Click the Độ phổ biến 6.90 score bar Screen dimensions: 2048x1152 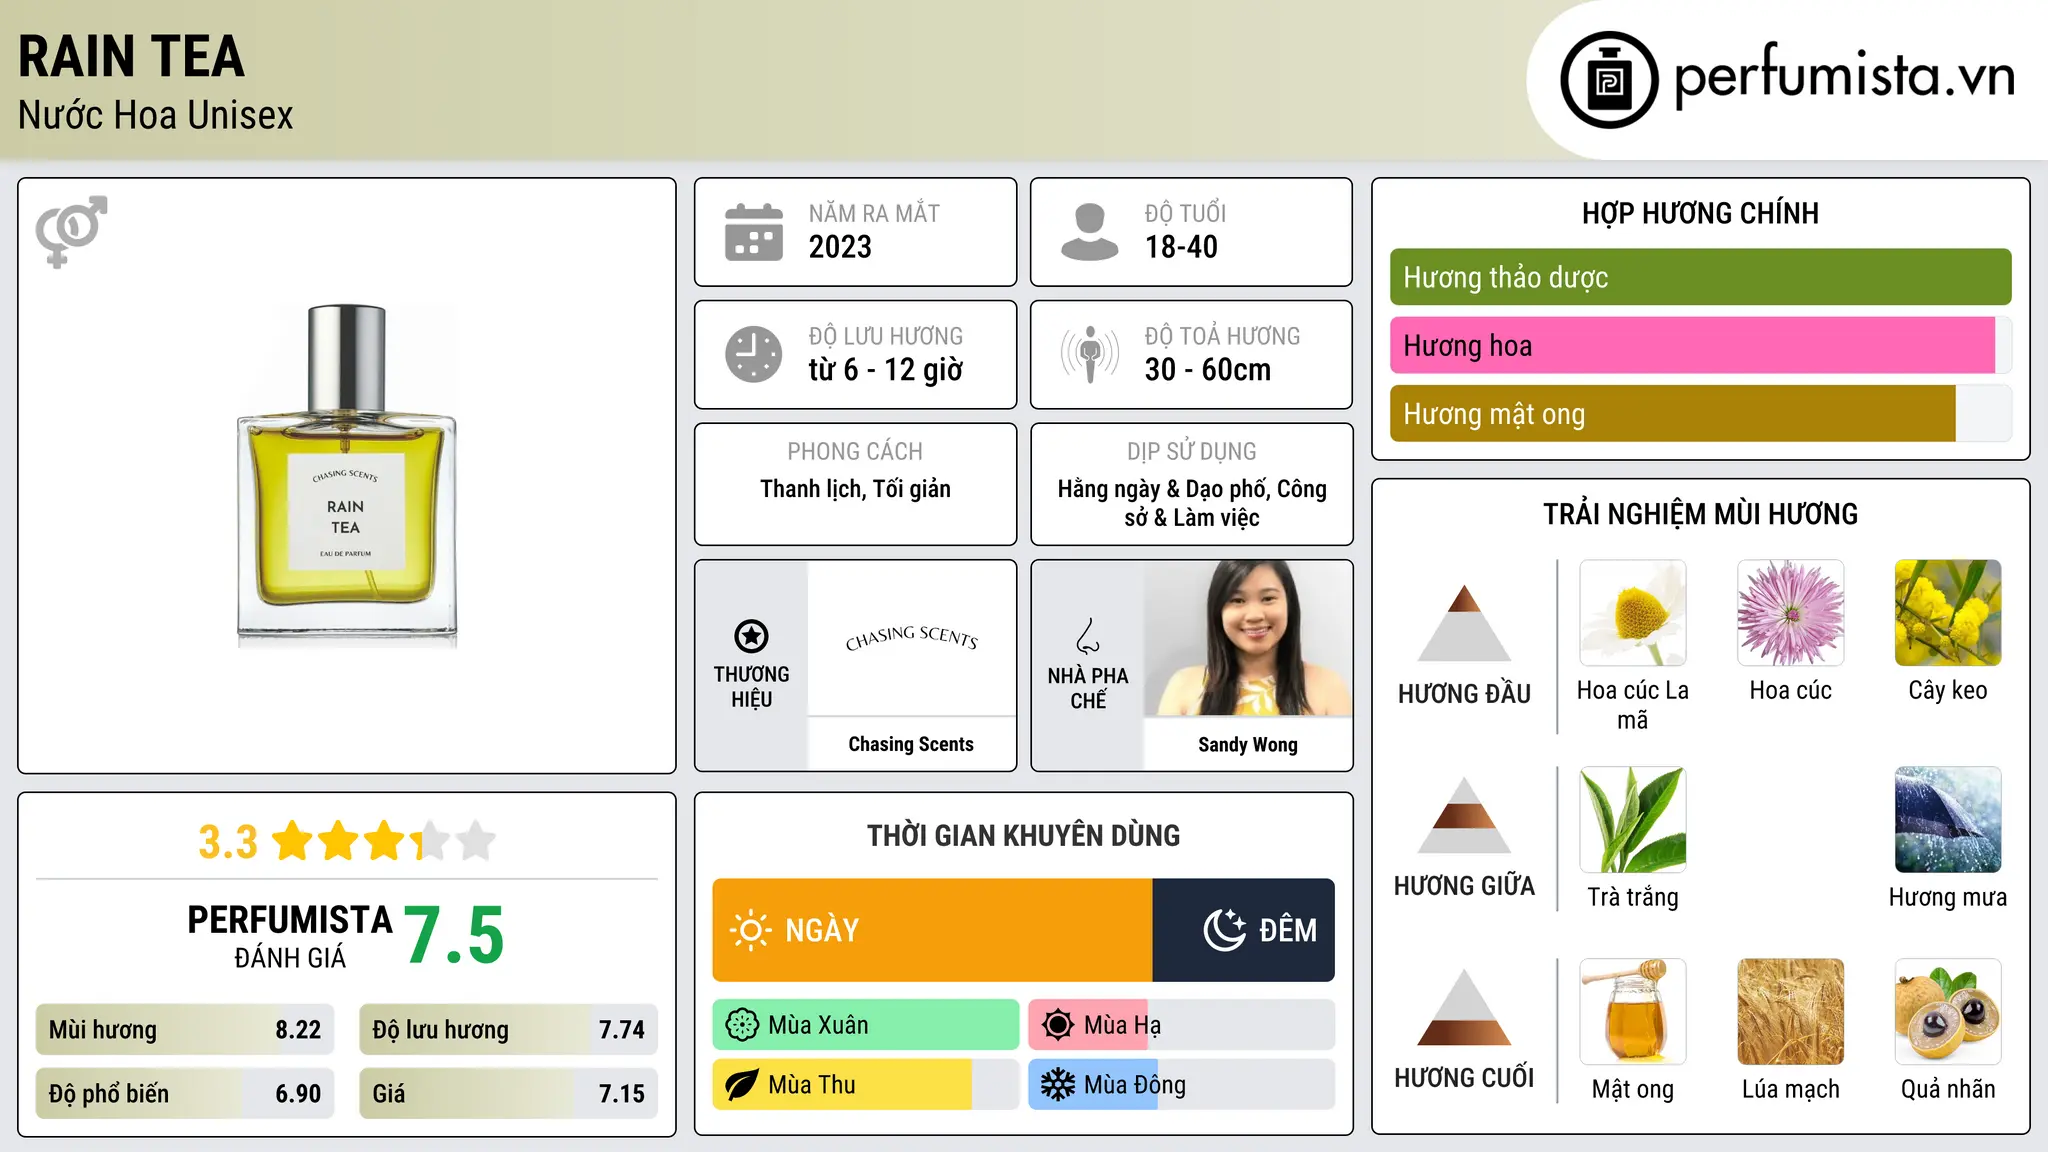click(x=185, y=1094)
